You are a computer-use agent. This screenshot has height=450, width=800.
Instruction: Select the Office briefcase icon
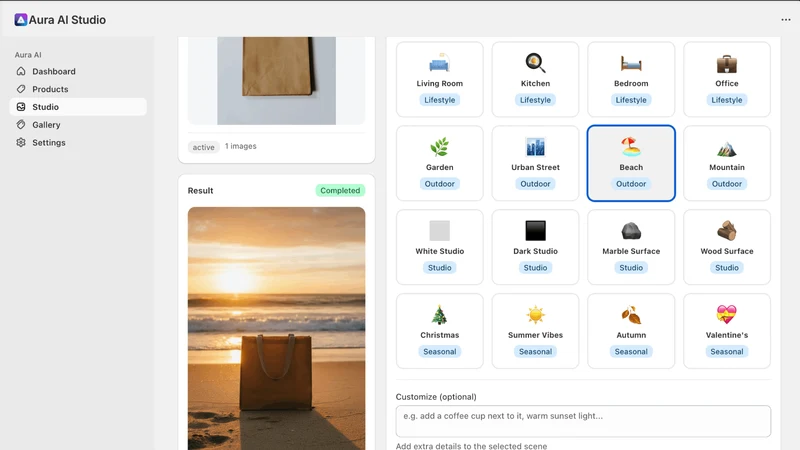coord(727,64)
